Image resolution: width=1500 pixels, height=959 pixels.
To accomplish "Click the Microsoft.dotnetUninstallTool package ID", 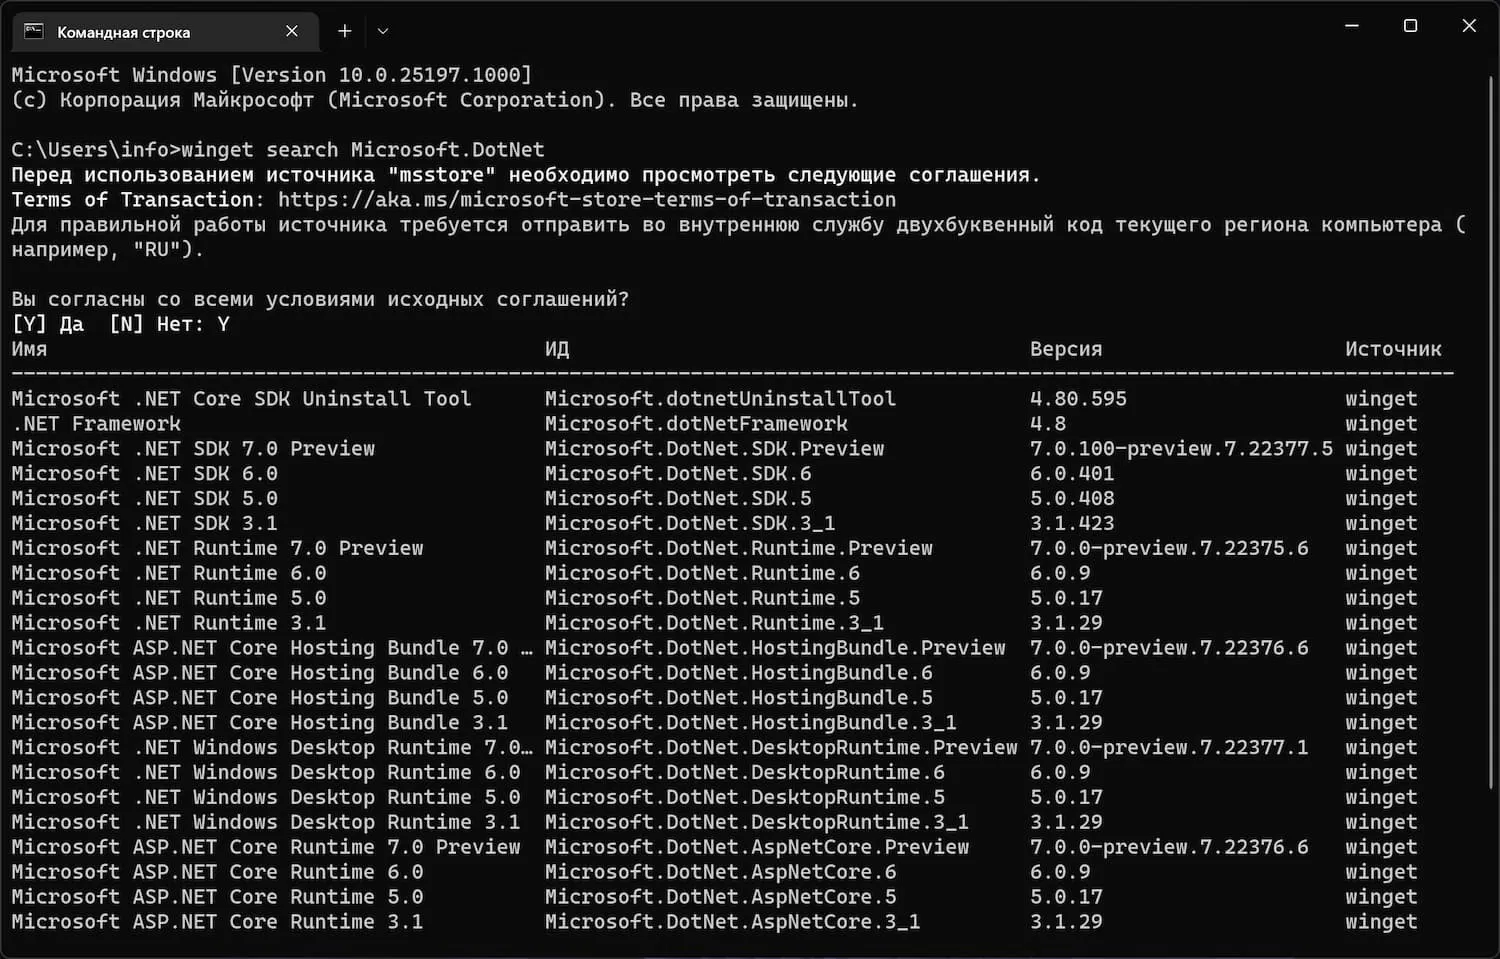I will coord(720,399).
